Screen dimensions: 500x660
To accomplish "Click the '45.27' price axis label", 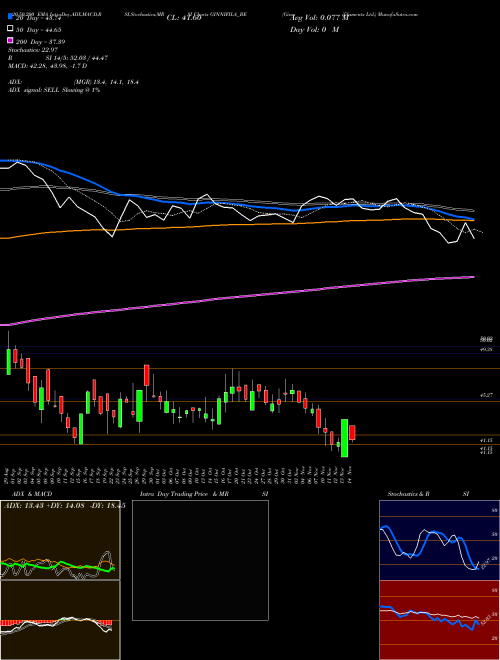I will [486, 395].
